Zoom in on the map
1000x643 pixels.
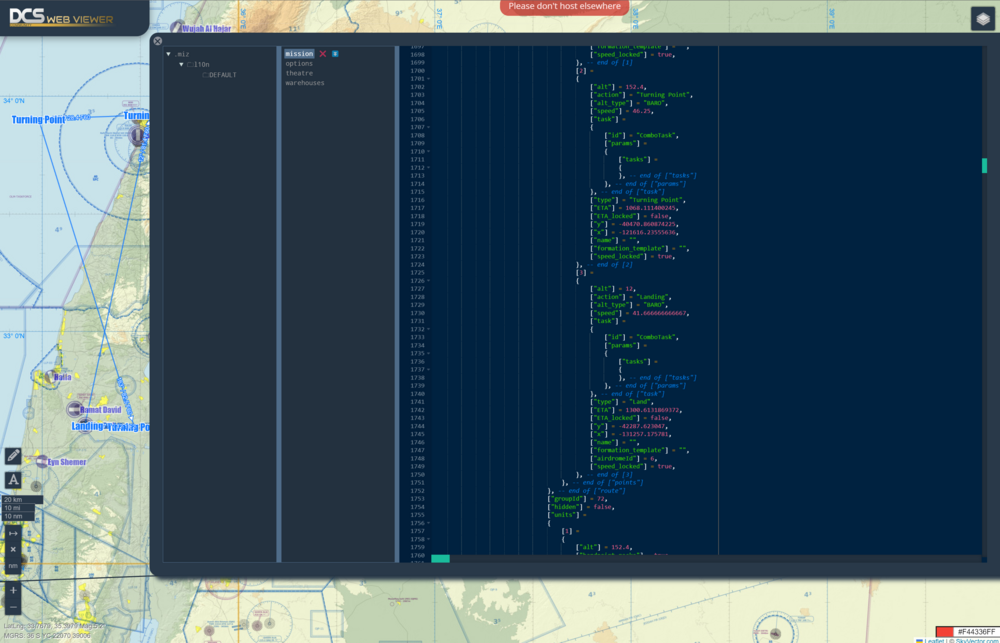tap(13, 590)
